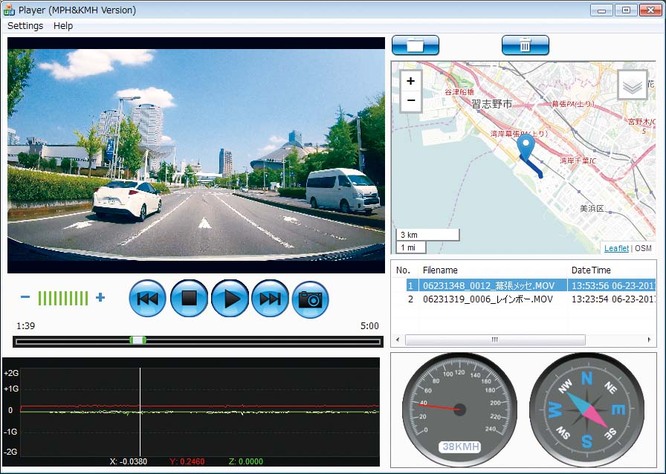Decrease volume with the minus icon
Screen dimensions: 666x474
tap(25, 297)
